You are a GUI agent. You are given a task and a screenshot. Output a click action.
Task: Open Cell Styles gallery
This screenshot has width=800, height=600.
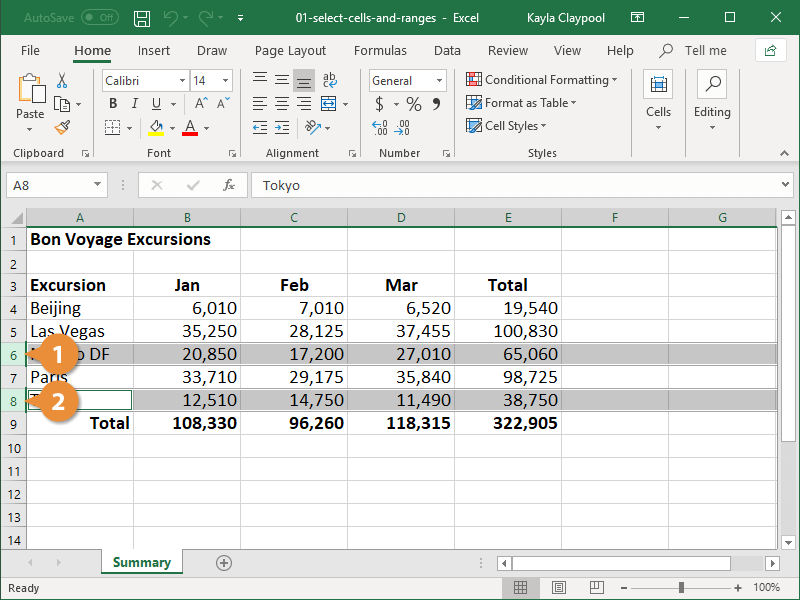[508, 126]
